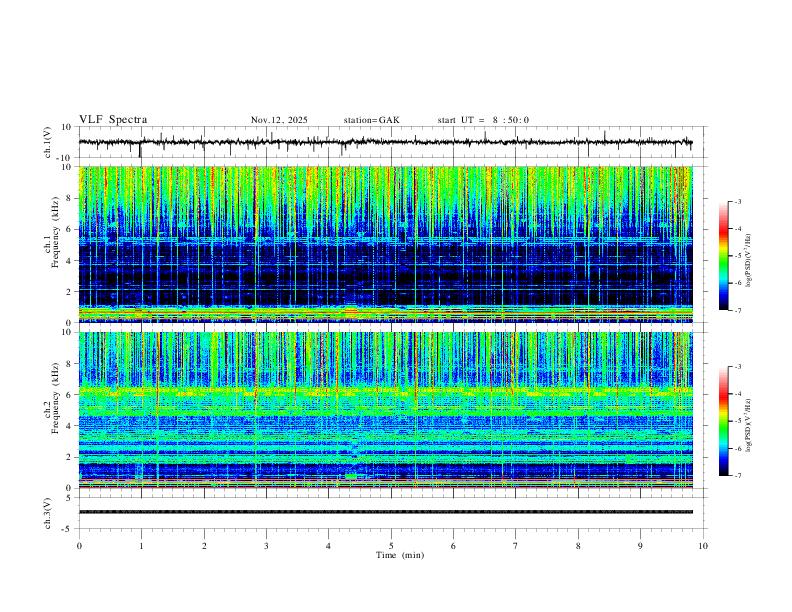This screenshot has width=792, height=612.
Task: Select the ch.1 "Frequency (kHz)" axis label
Action: [x=55, y=233]
